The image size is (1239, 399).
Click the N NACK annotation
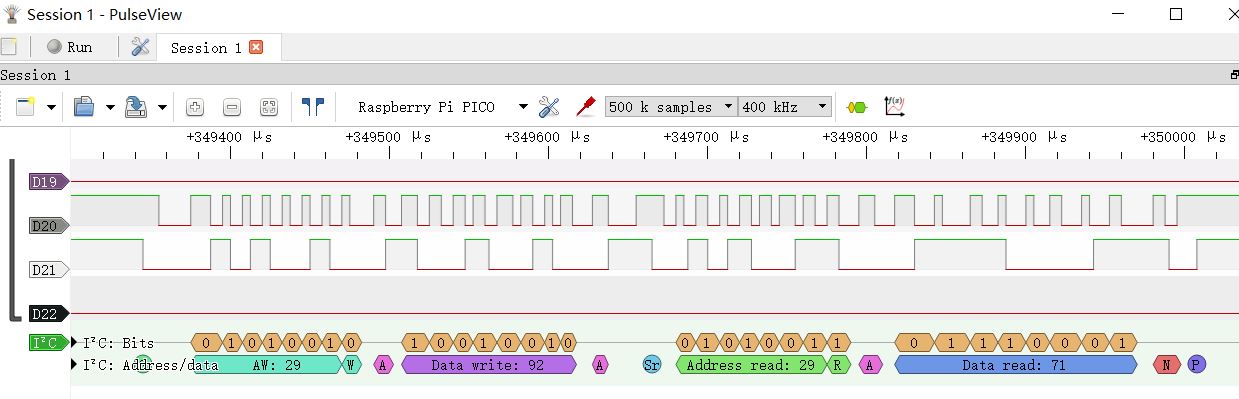tap(1166, 365)
